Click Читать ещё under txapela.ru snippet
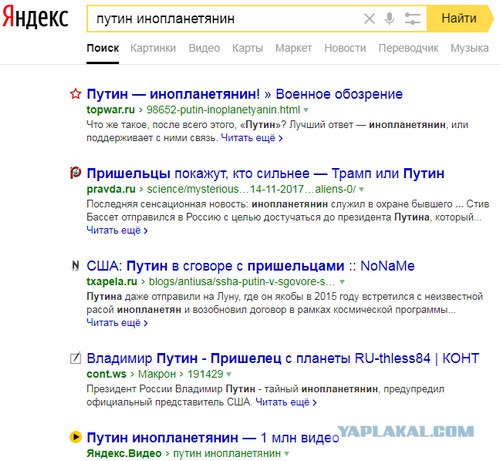Viewport: 500px width, 461px height. click(117, 323)
